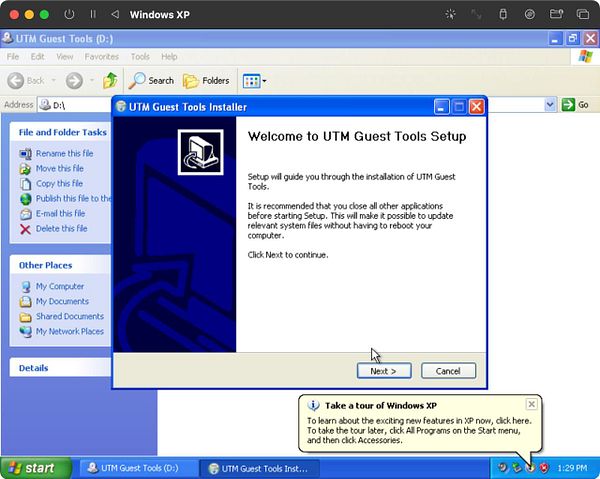
Task: Click the installer computer logo image
Action: [x=201, y=152]
